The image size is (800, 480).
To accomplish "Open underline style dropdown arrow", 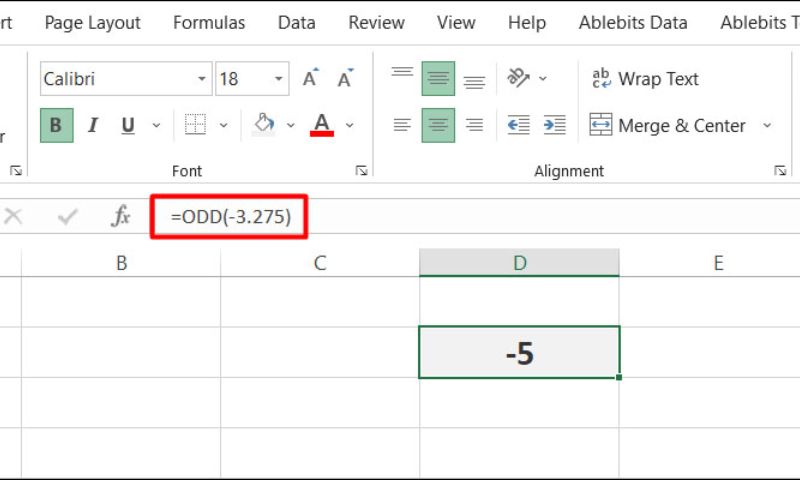I will click(x=156, y=125).
